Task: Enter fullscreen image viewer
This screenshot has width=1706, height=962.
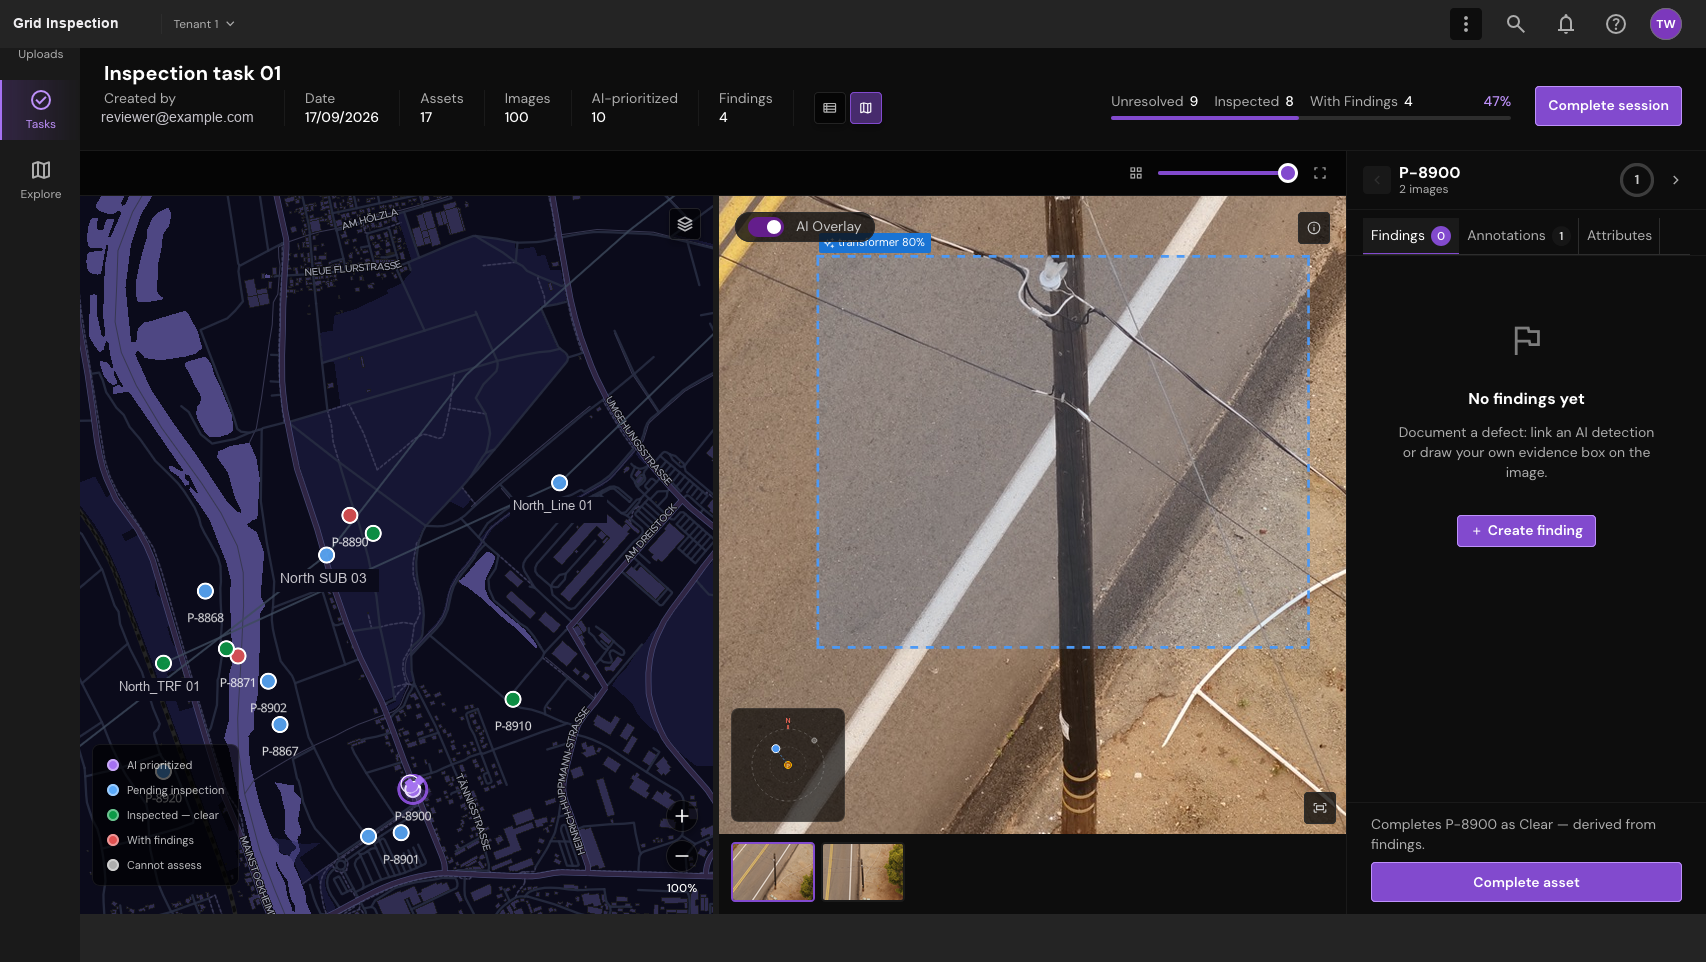Action: 1319,173
